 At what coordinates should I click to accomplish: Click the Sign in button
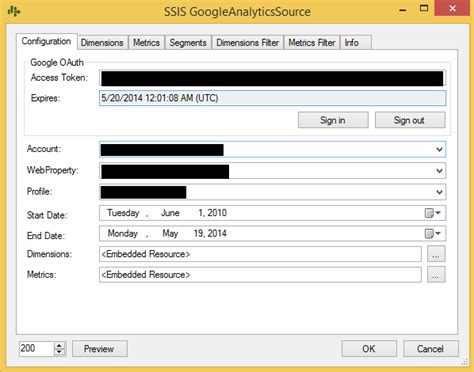(x=333, y=120)
